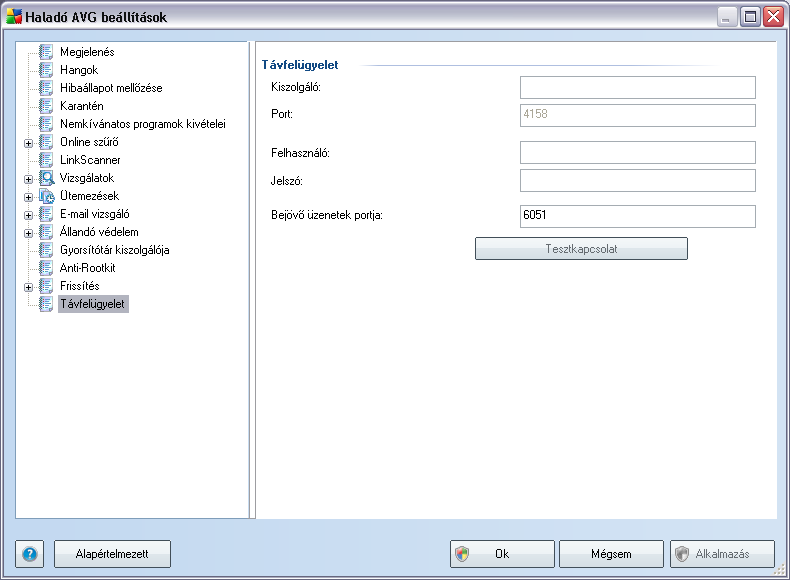Viewport: 790px width, 580px height.
Task: Click the Tesztkapcsolat button
Action: pyautogui.click(x=581, y=249)
